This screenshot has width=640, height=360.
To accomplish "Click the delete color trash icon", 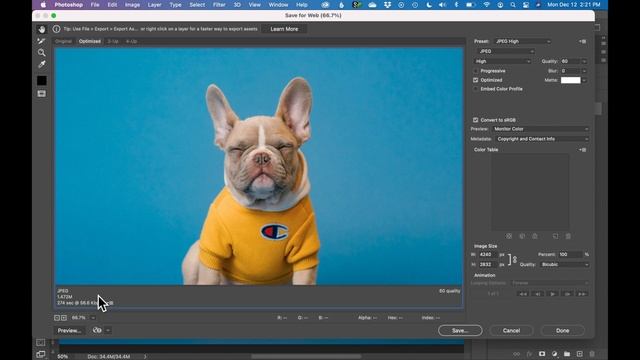I will (x=568, y=236).
